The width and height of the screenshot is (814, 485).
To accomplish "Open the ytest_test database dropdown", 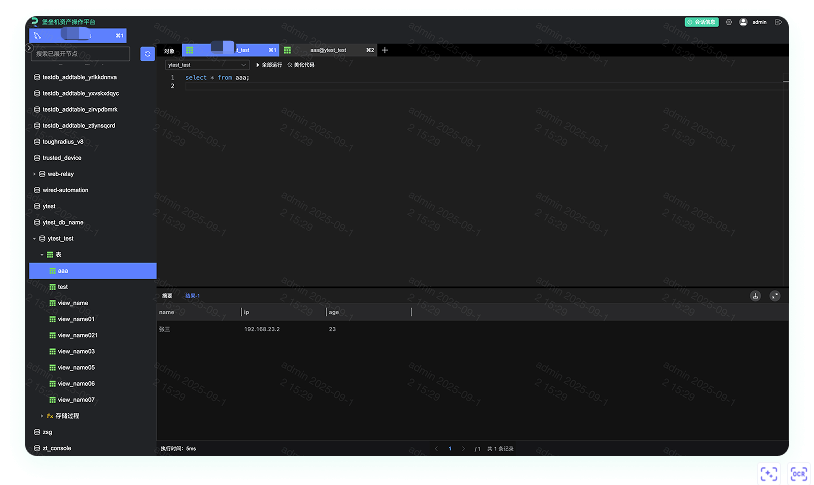I will pyautogui.click(x=207, y=65).
